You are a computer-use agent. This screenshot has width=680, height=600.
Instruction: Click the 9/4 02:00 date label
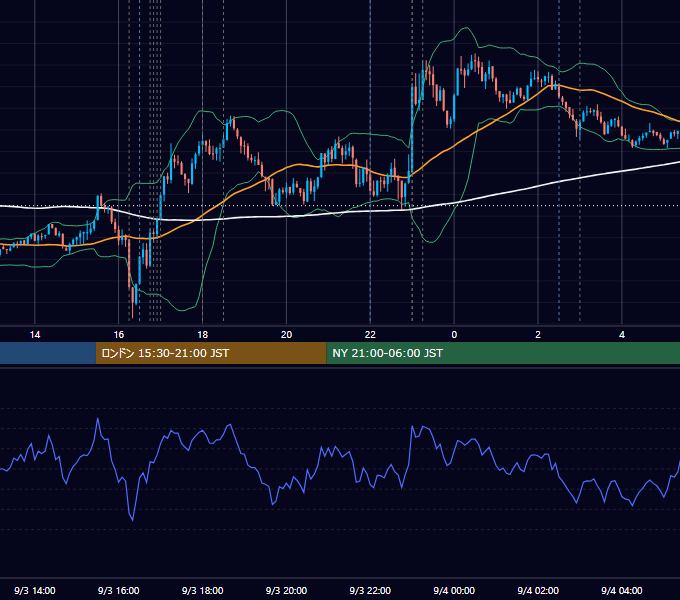(538, 590)
